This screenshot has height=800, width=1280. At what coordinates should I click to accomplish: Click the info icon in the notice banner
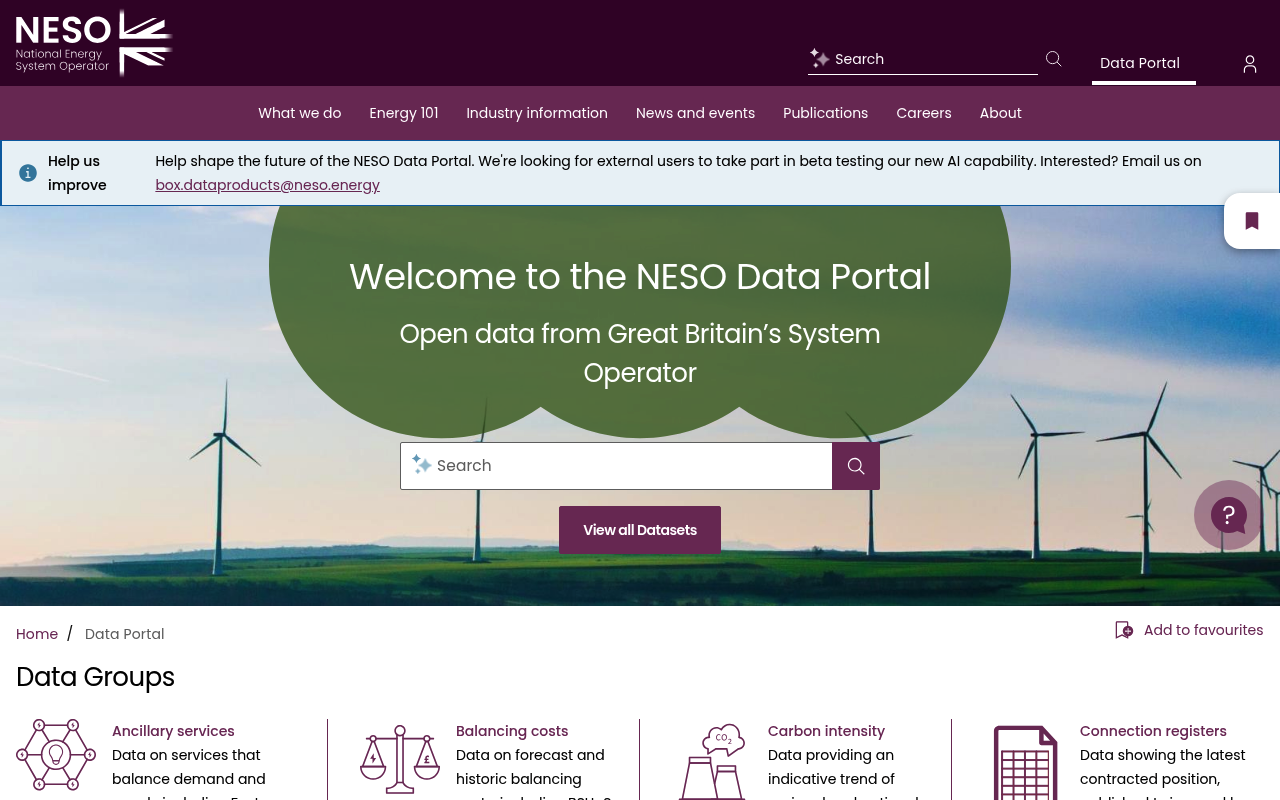coord(28,173)
